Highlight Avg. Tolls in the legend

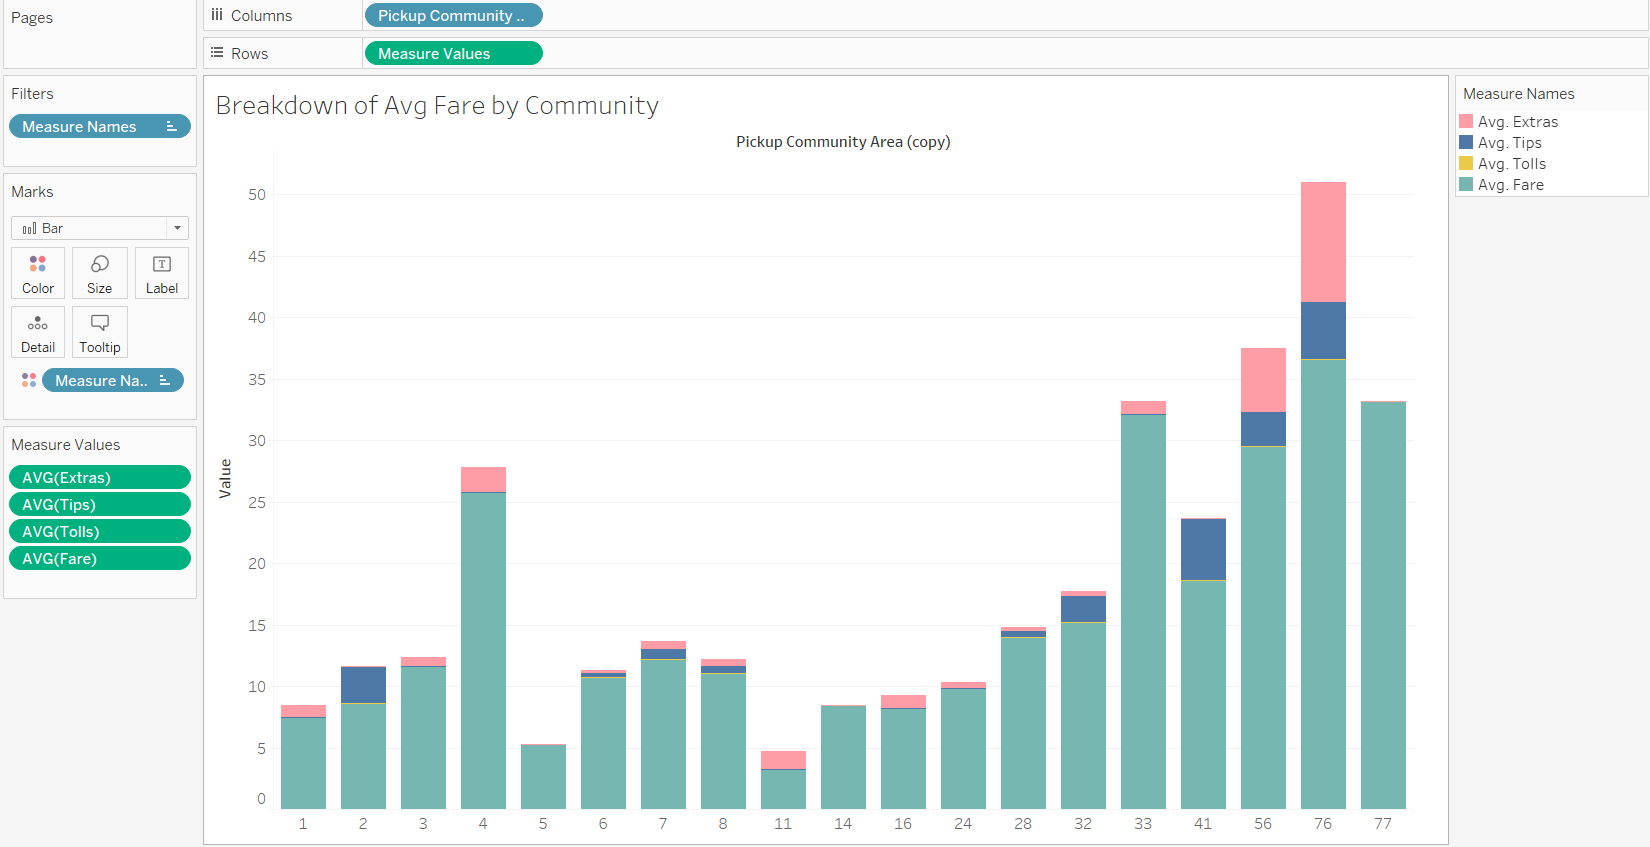1511,163
